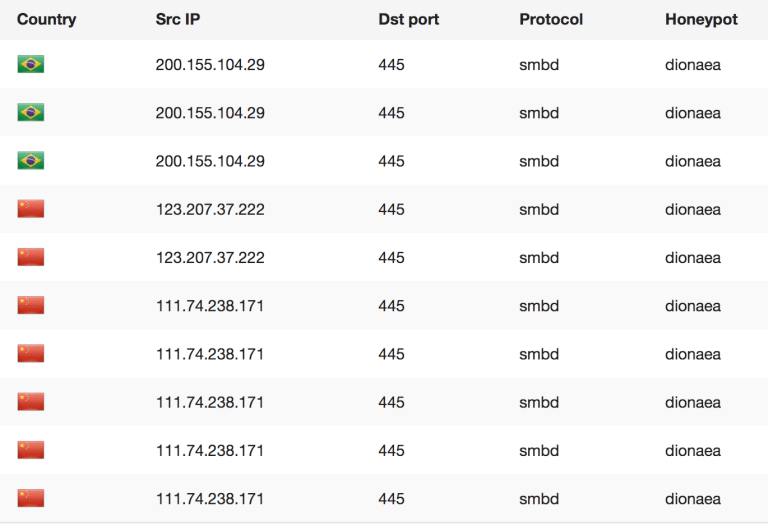768x525 pixels.
Task: Click dionaea honeypot in the first row
Action: [692, 65]
